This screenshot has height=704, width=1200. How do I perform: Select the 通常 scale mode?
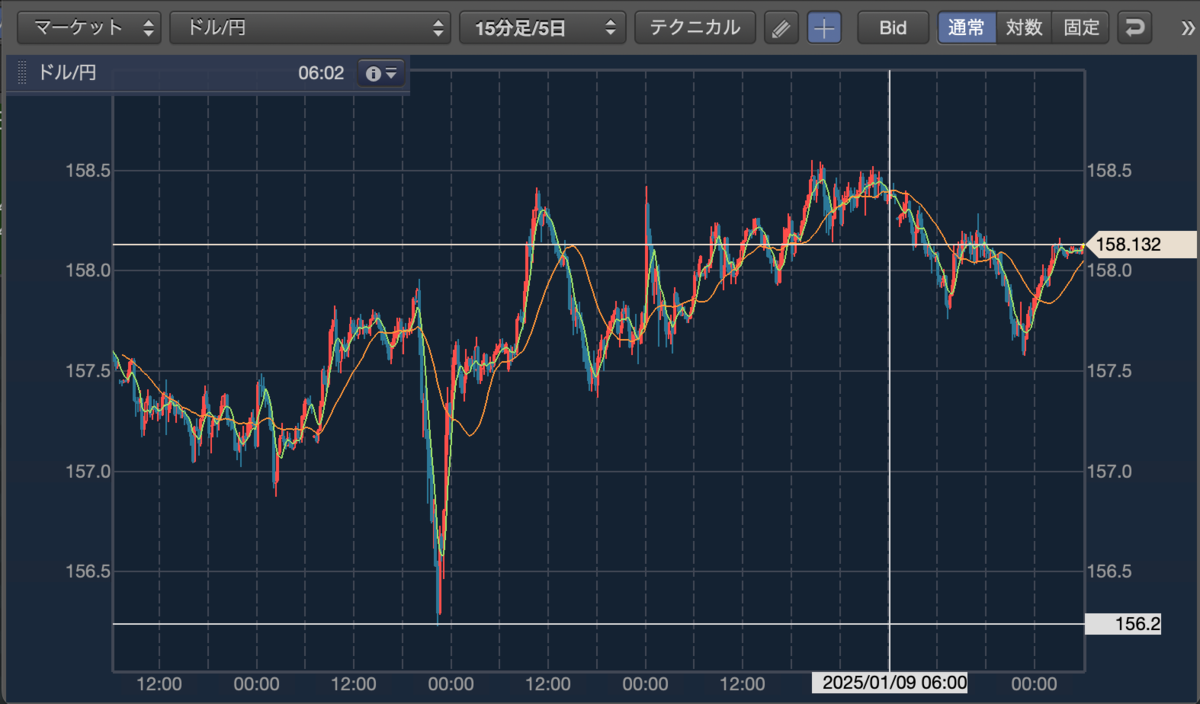tap(967, 28)
